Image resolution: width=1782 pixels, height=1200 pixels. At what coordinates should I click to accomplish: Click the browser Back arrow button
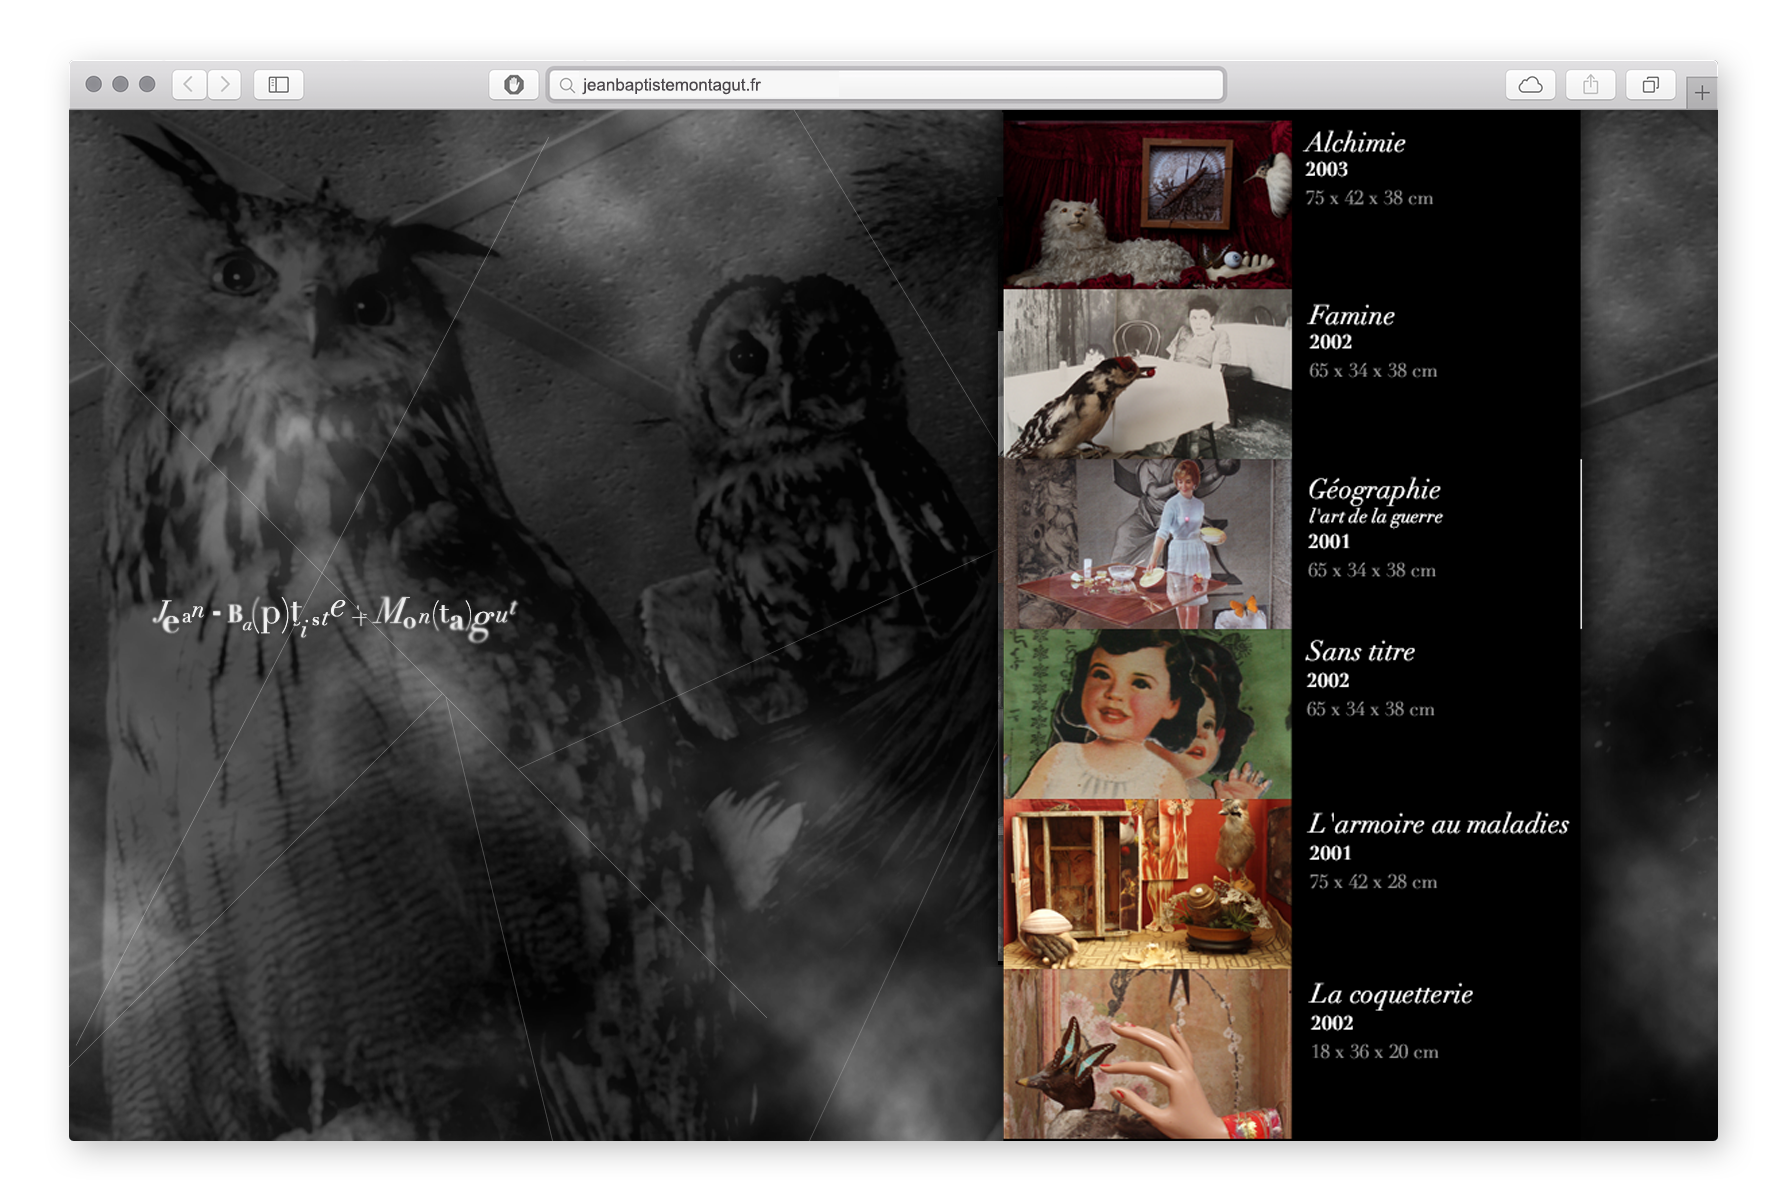pyautogui.click(x=189, y=85)
